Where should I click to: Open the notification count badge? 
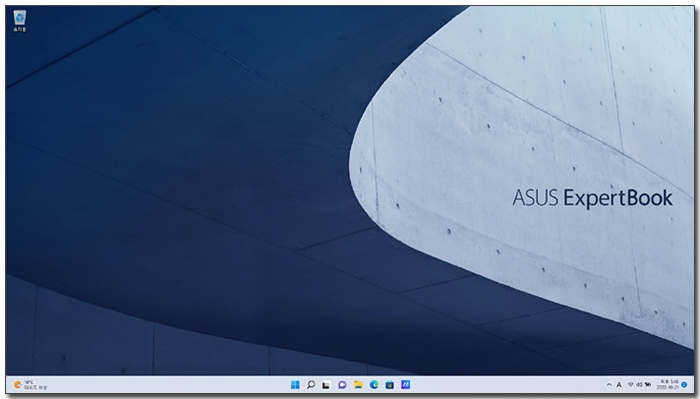tap(684, 385)
